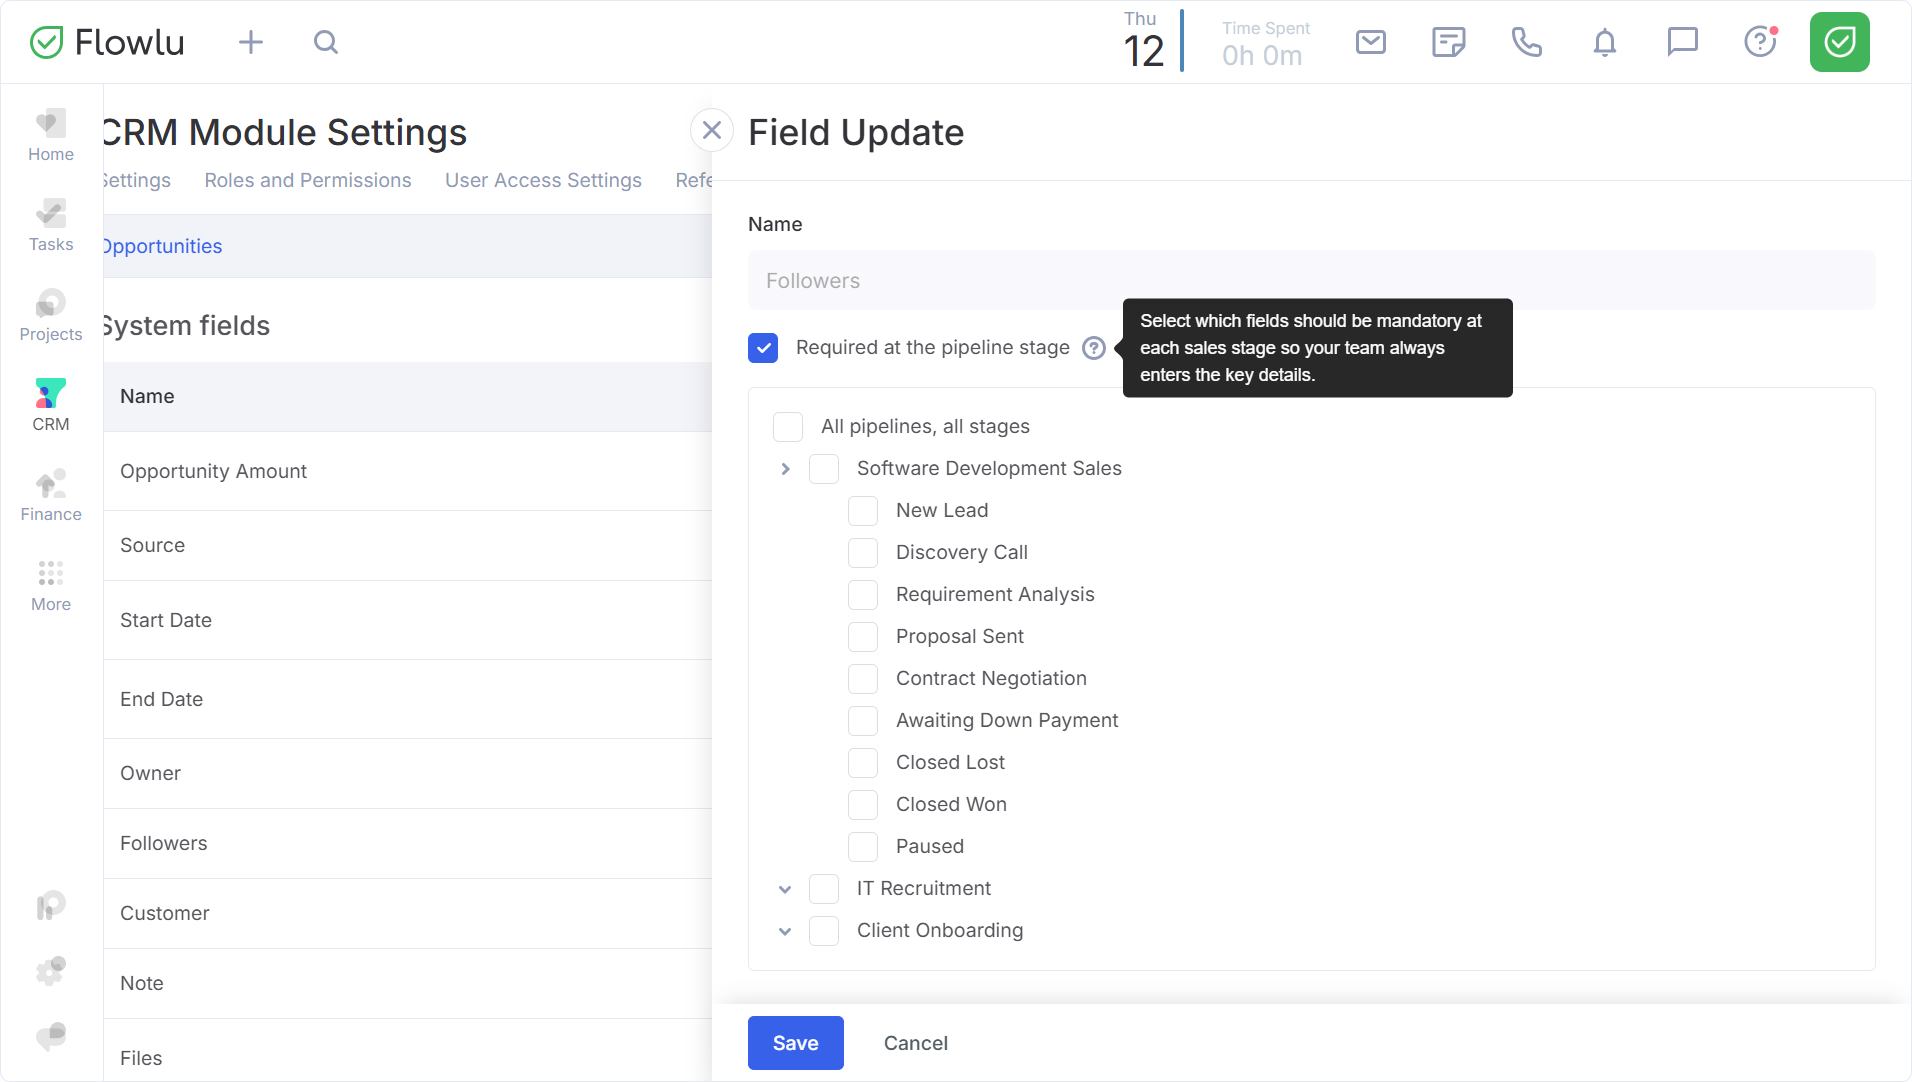Expand the IT Recruitment pipeline

point(785,889)
